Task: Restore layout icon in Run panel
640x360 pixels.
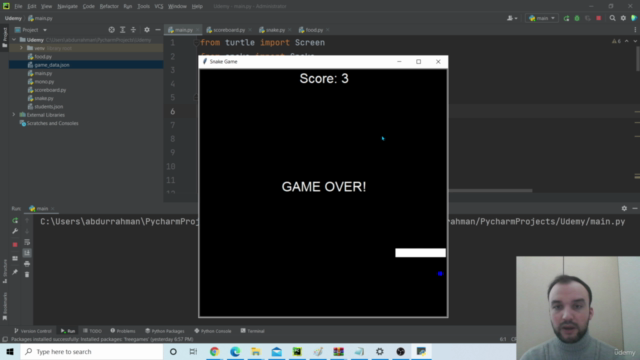Action: 15,258
